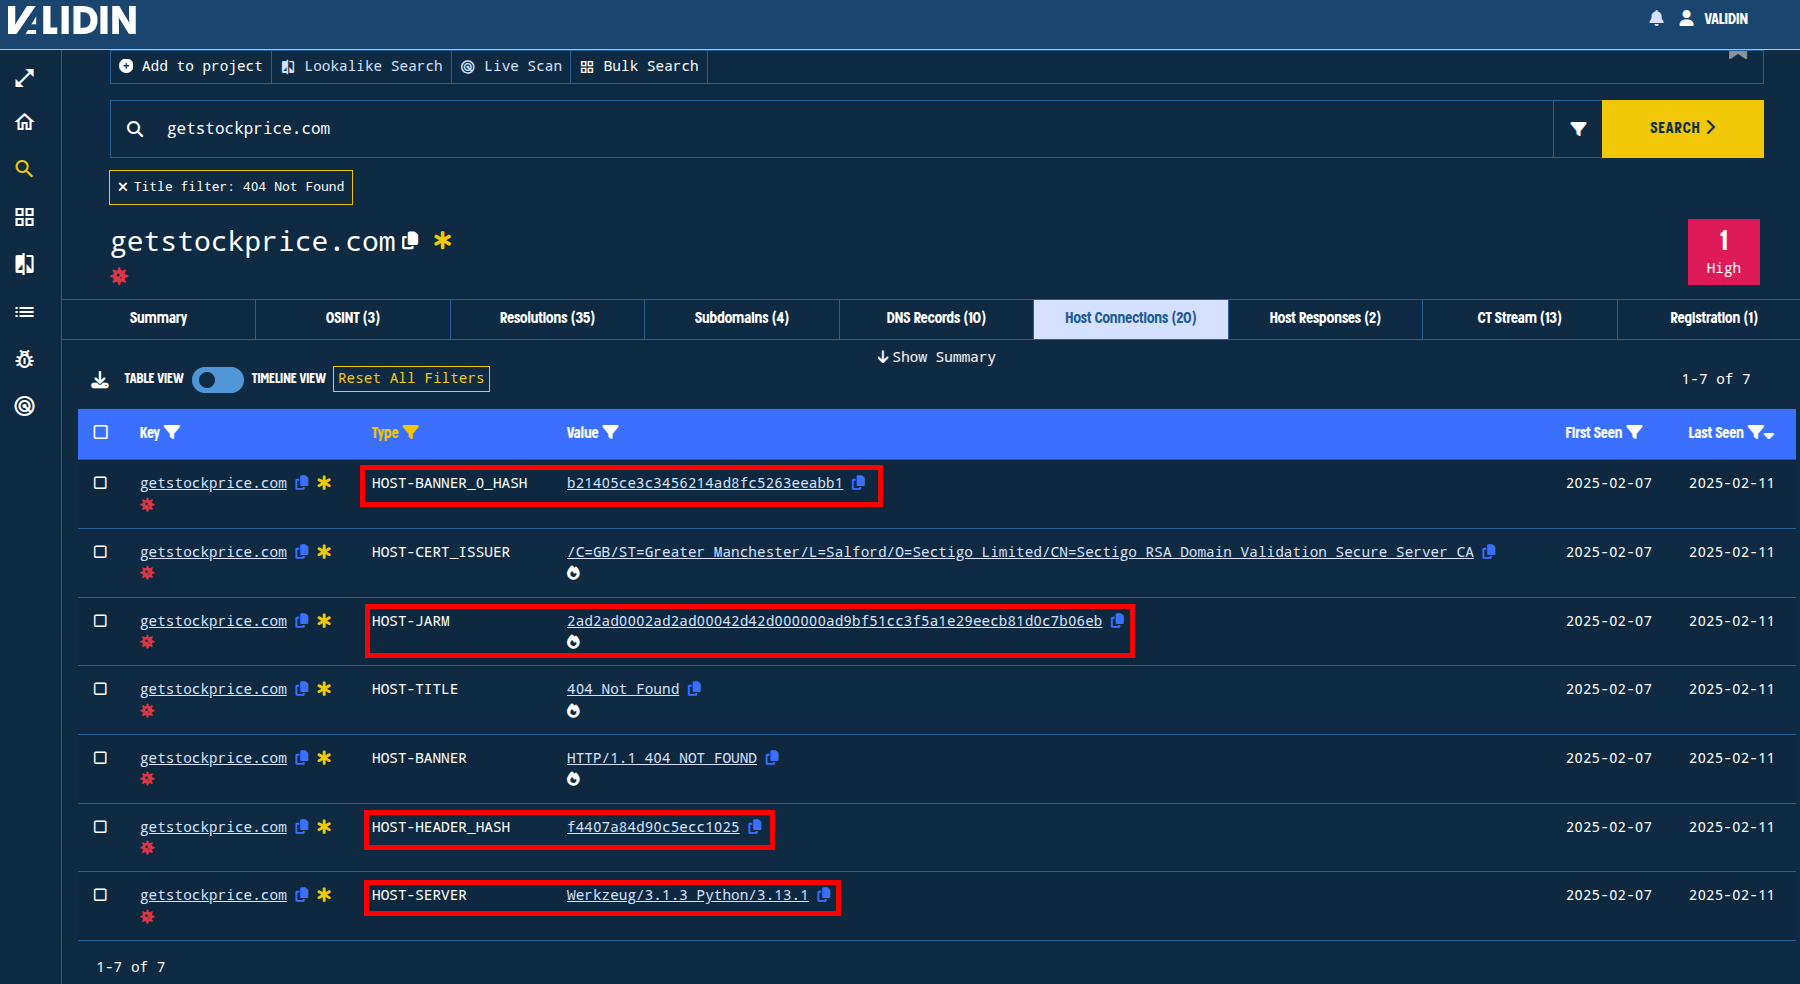This screenshot has width=1800, height=984.
Task: Open lookalike search icon in sidebar
Action: click(x=25, y=264)
